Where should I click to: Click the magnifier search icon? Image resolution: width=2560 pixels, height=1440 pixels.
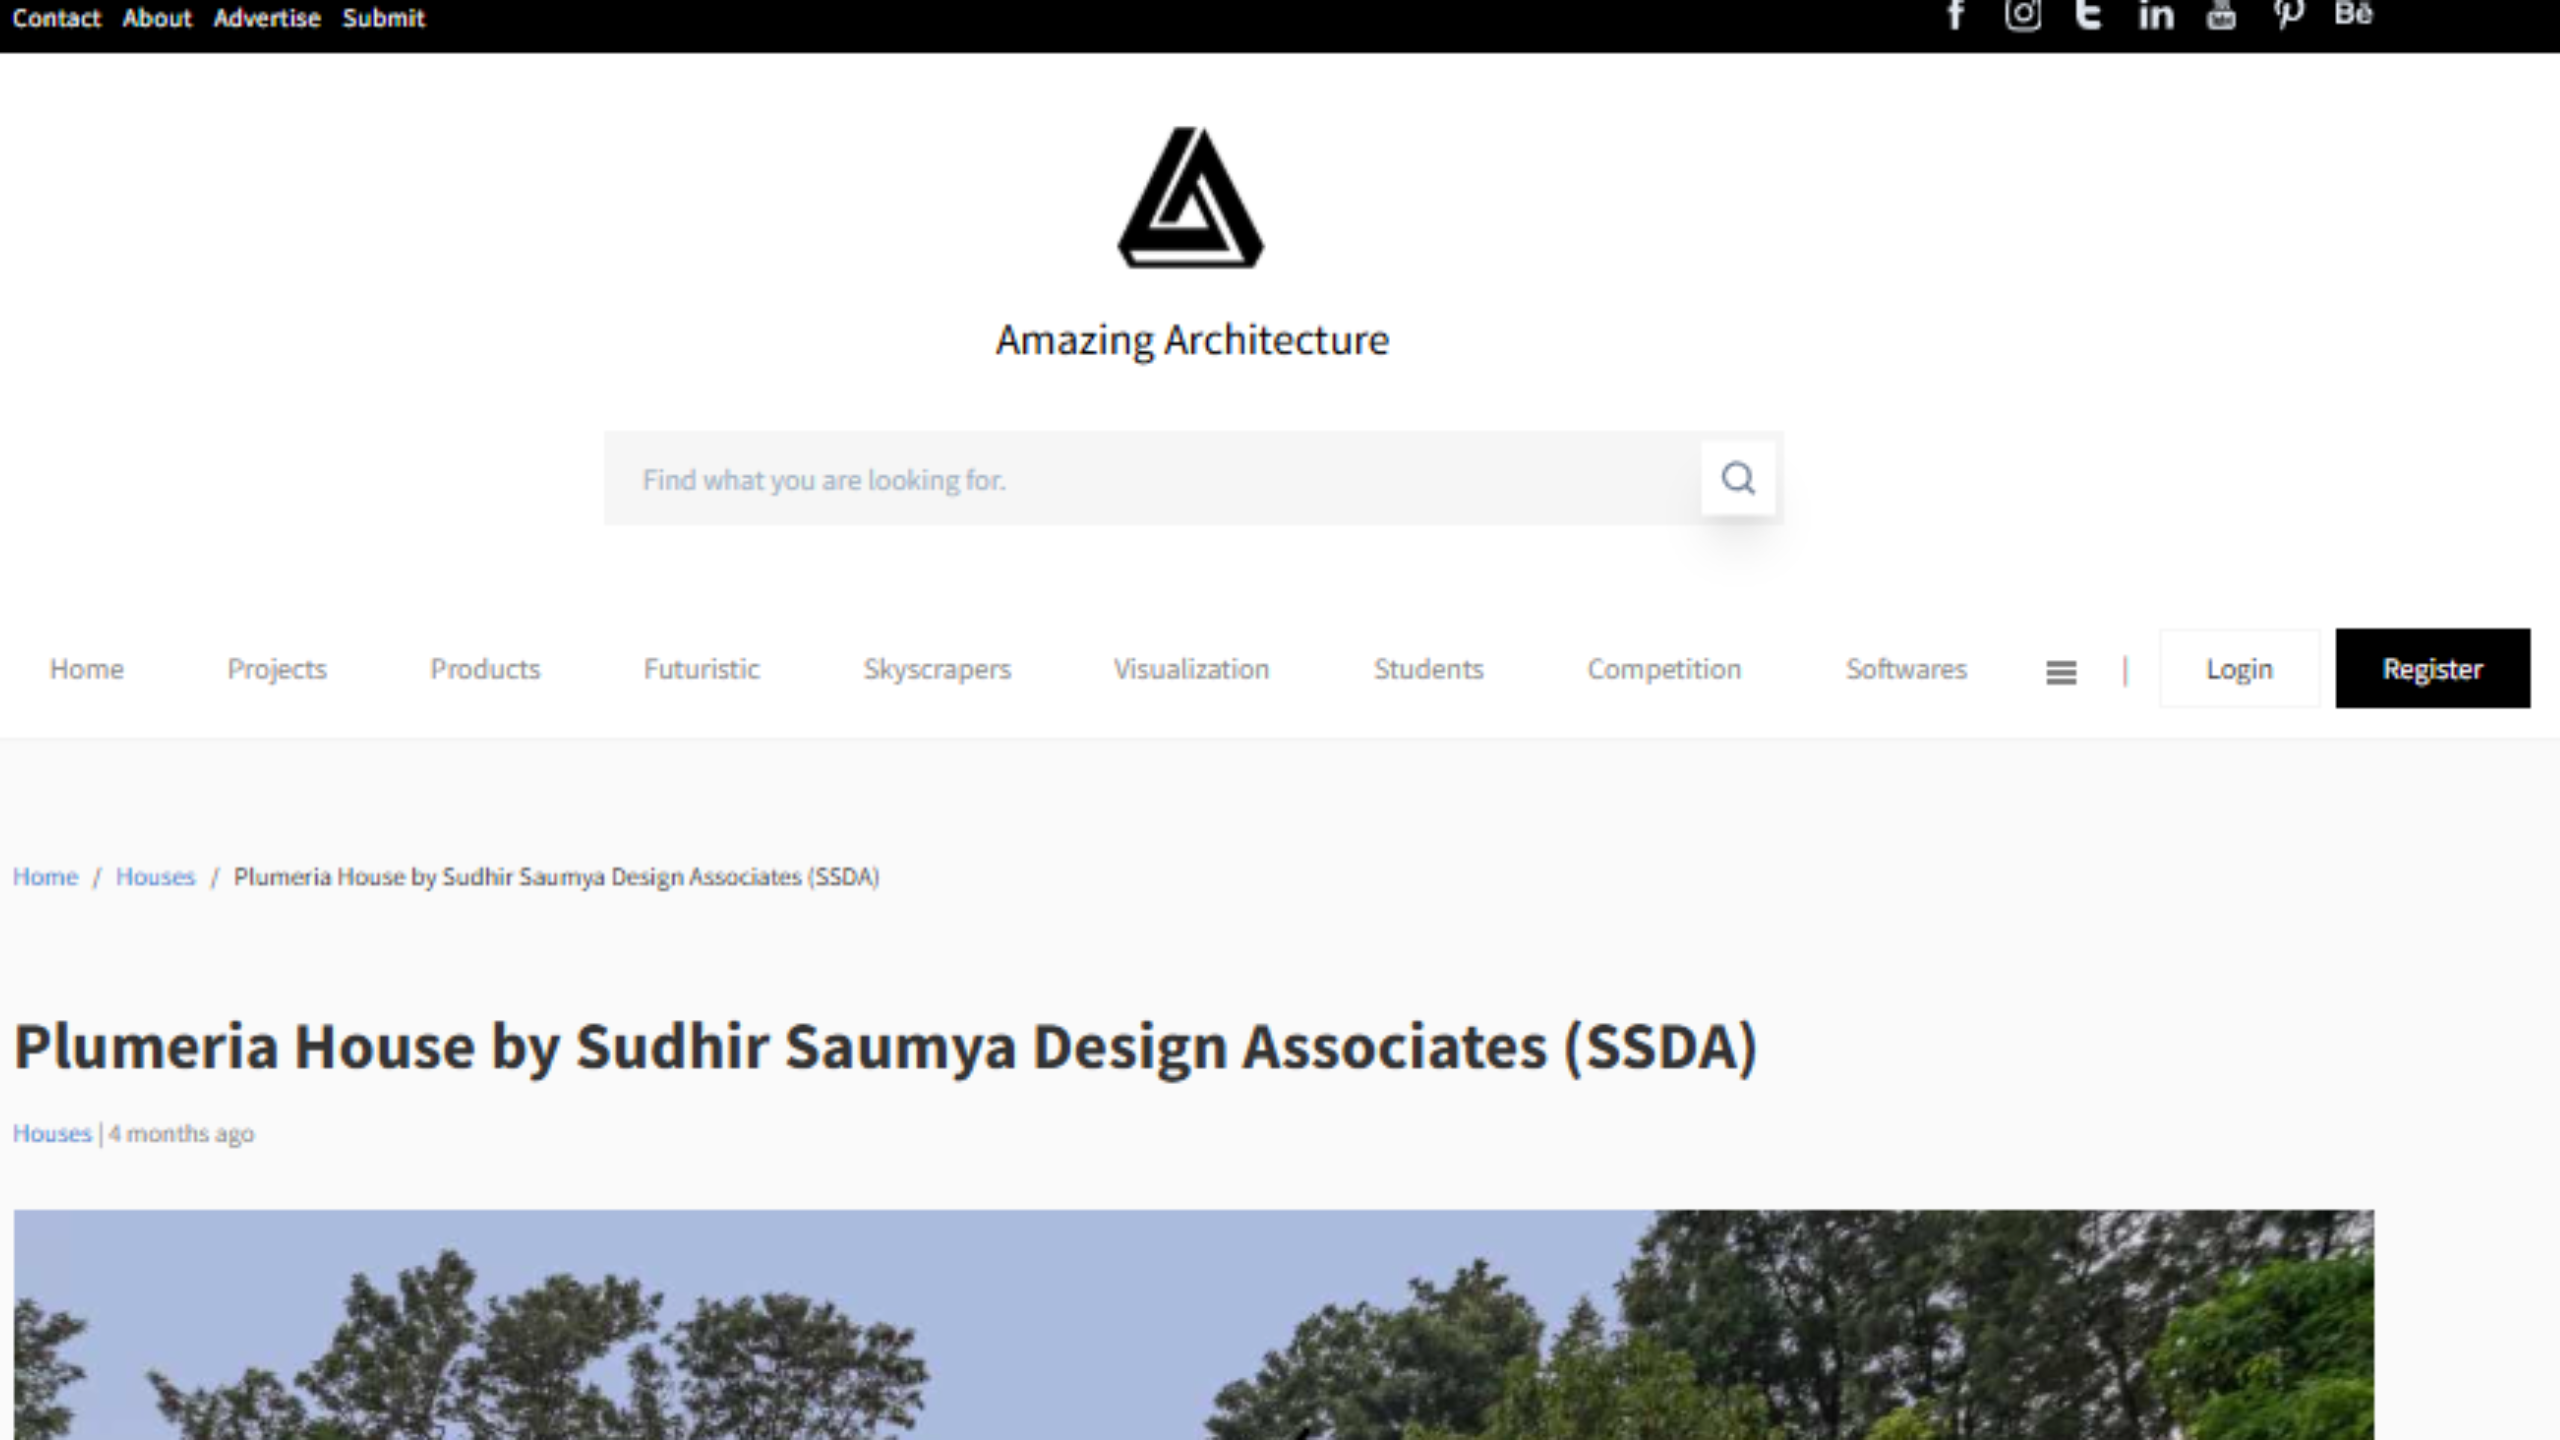[1738, 478]
